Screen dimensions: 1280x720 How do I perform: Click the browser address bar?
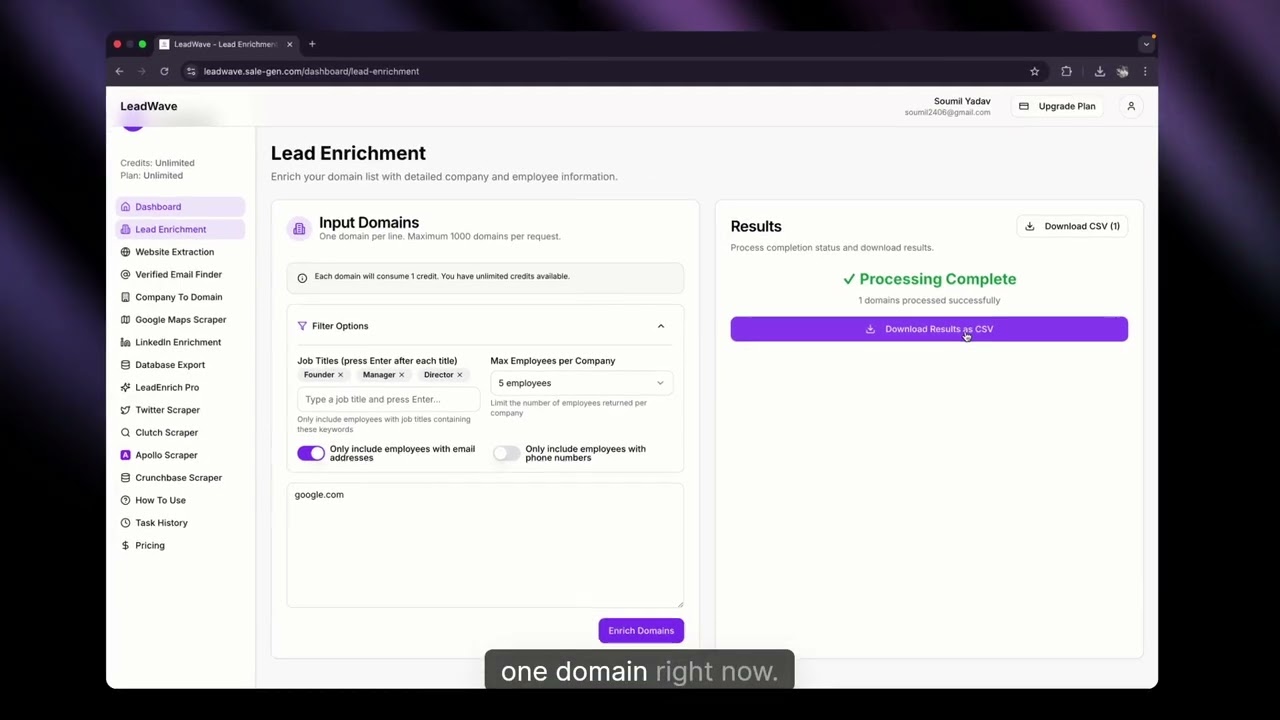pyautogui.click(x=612, y=71)
